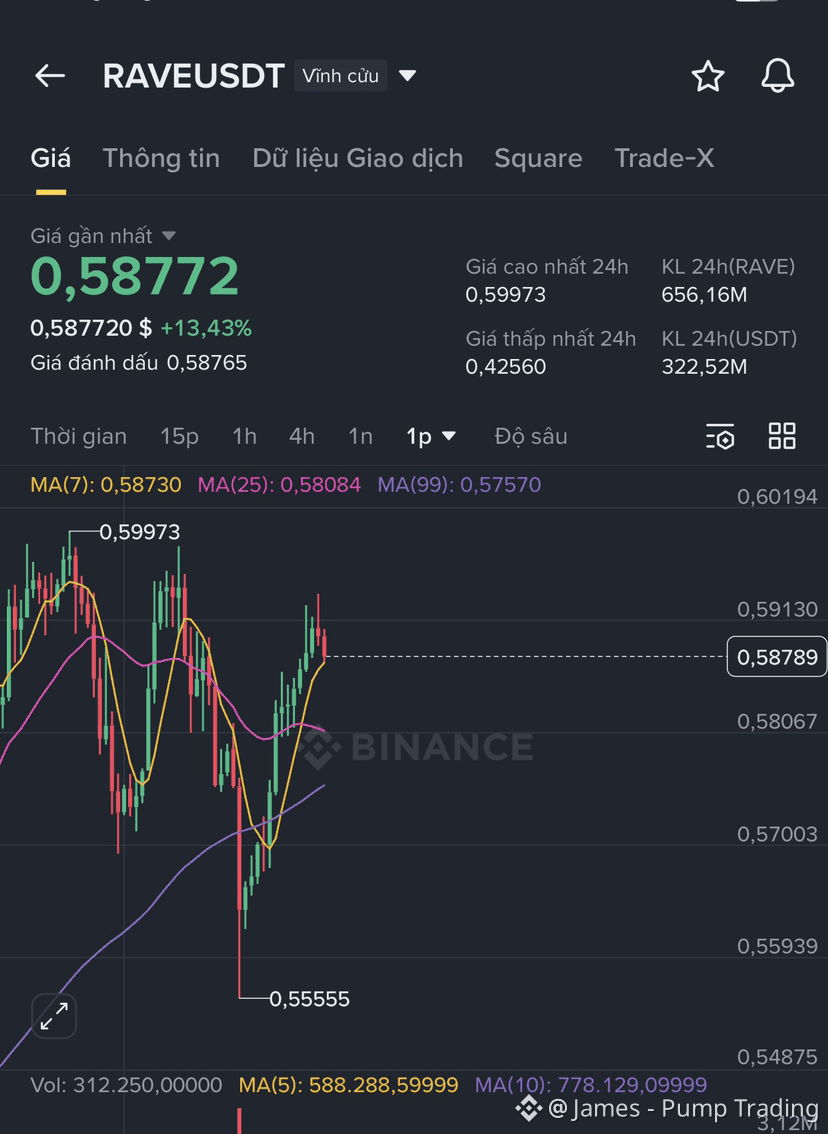The width and height of the screenshot is (828, 1134).
Task: Click the 0,60194 price axis label
Action: click(777, 497)
